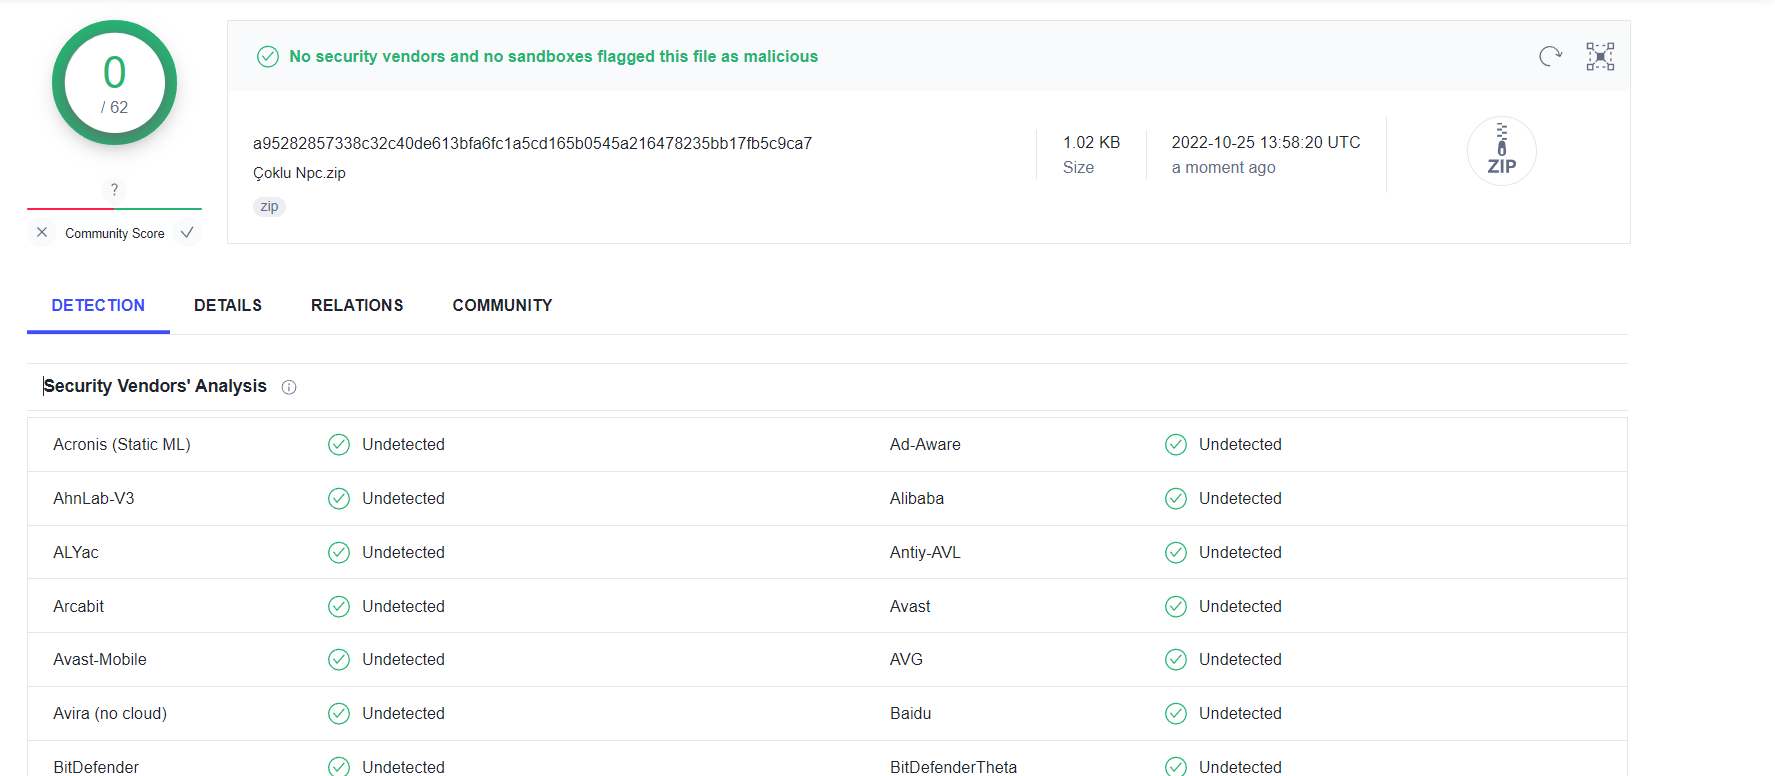
Task: Click the AhnLab-V3 vendor name
Action: click(94, 498)
